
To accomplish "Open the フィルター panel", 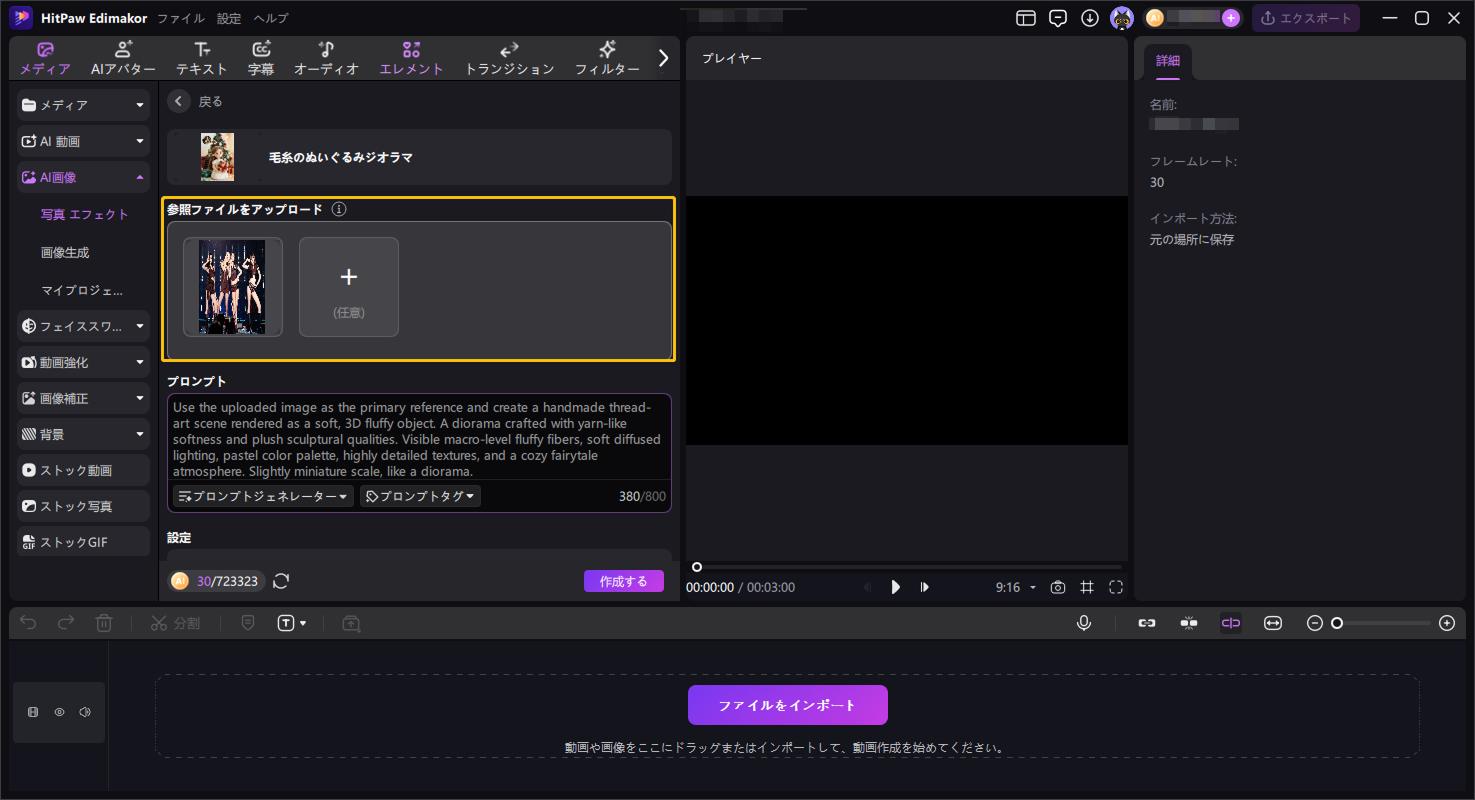I will (607, 57).
